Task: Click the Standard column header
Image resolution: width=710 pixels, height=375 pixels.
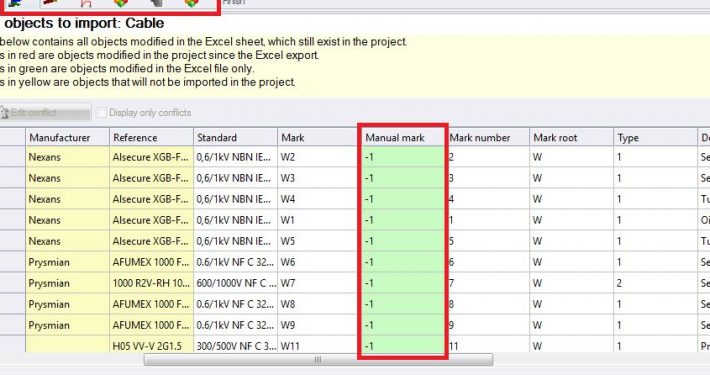Action: point(235,137)
